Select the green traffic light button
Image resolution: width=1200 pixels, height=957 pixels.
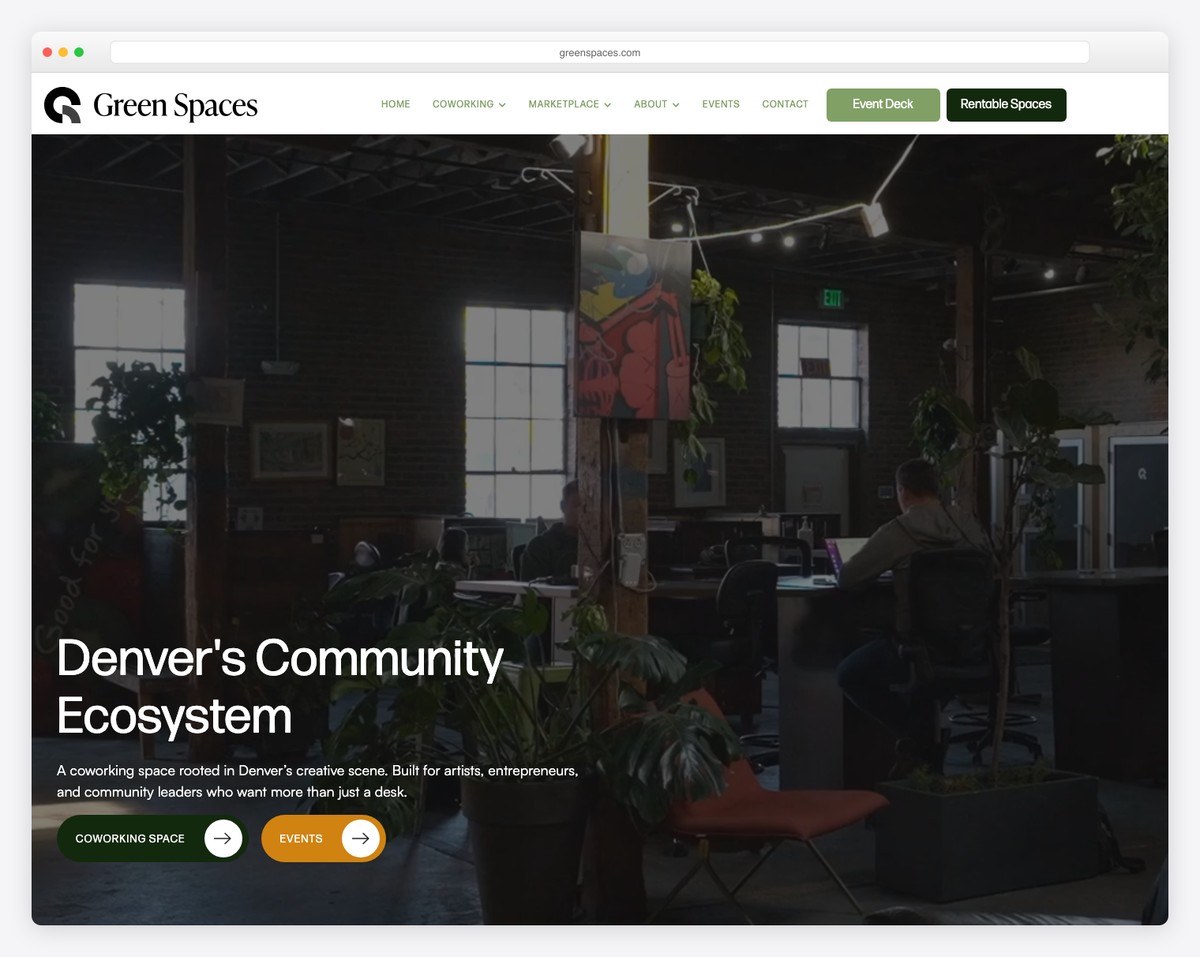pyautogui.click(x=79, y=51)
